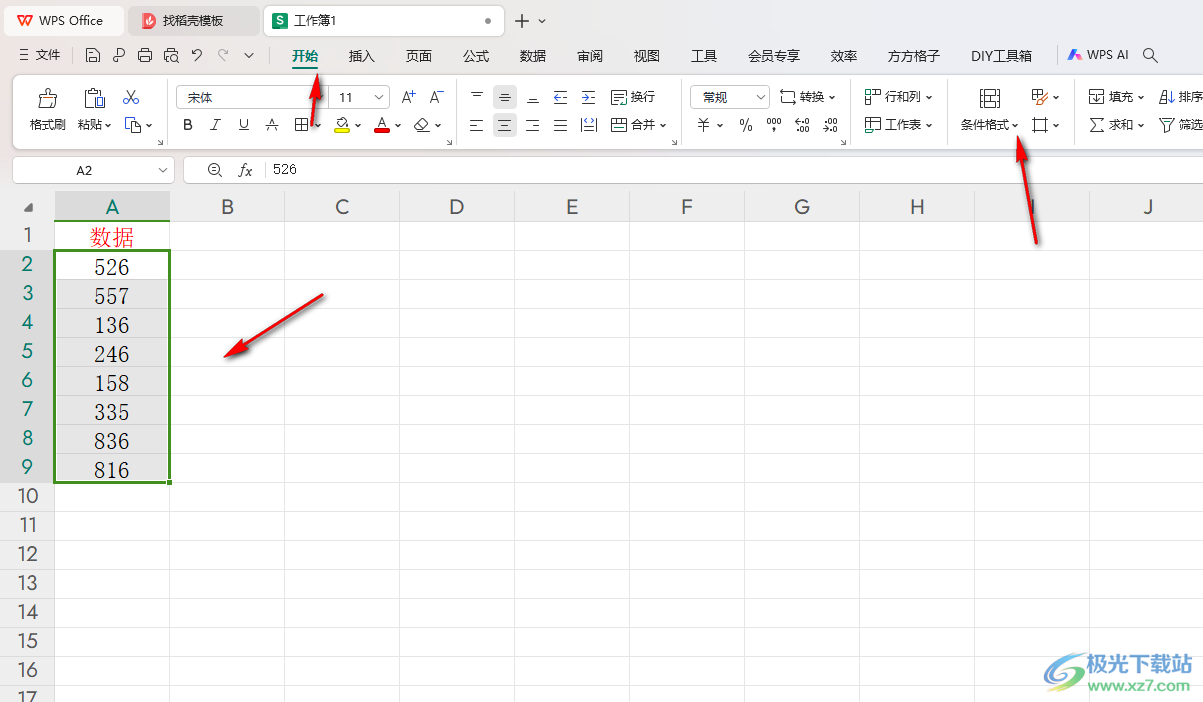
Task: Open Print Preview icon
Action: pos(171,56)
